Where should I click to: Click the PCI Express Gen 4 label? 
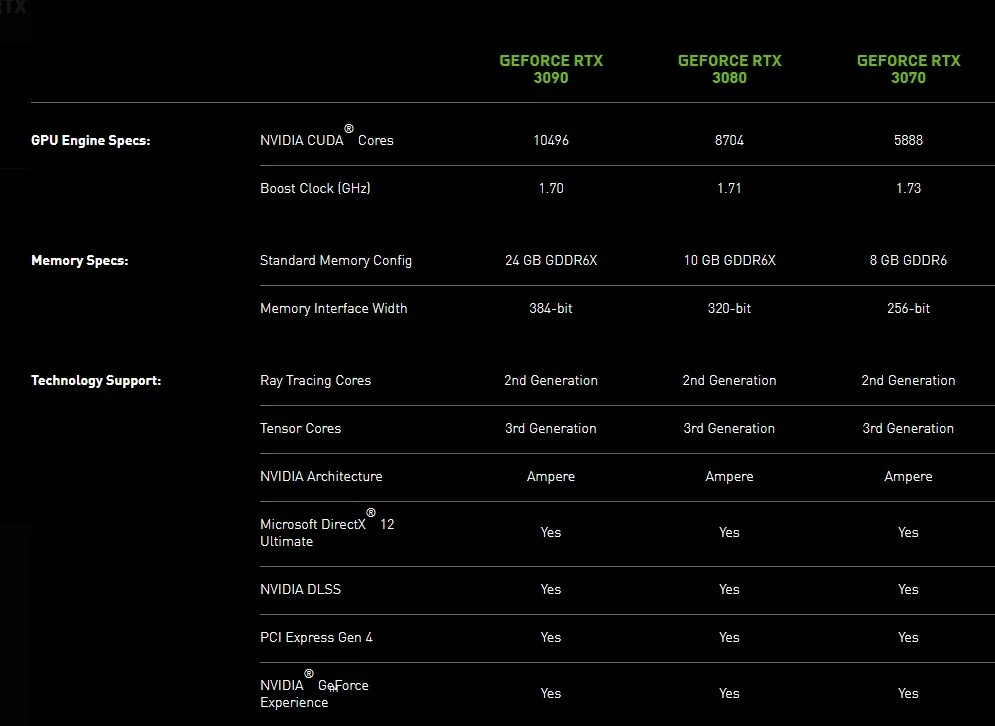click(x=316, y=637)
